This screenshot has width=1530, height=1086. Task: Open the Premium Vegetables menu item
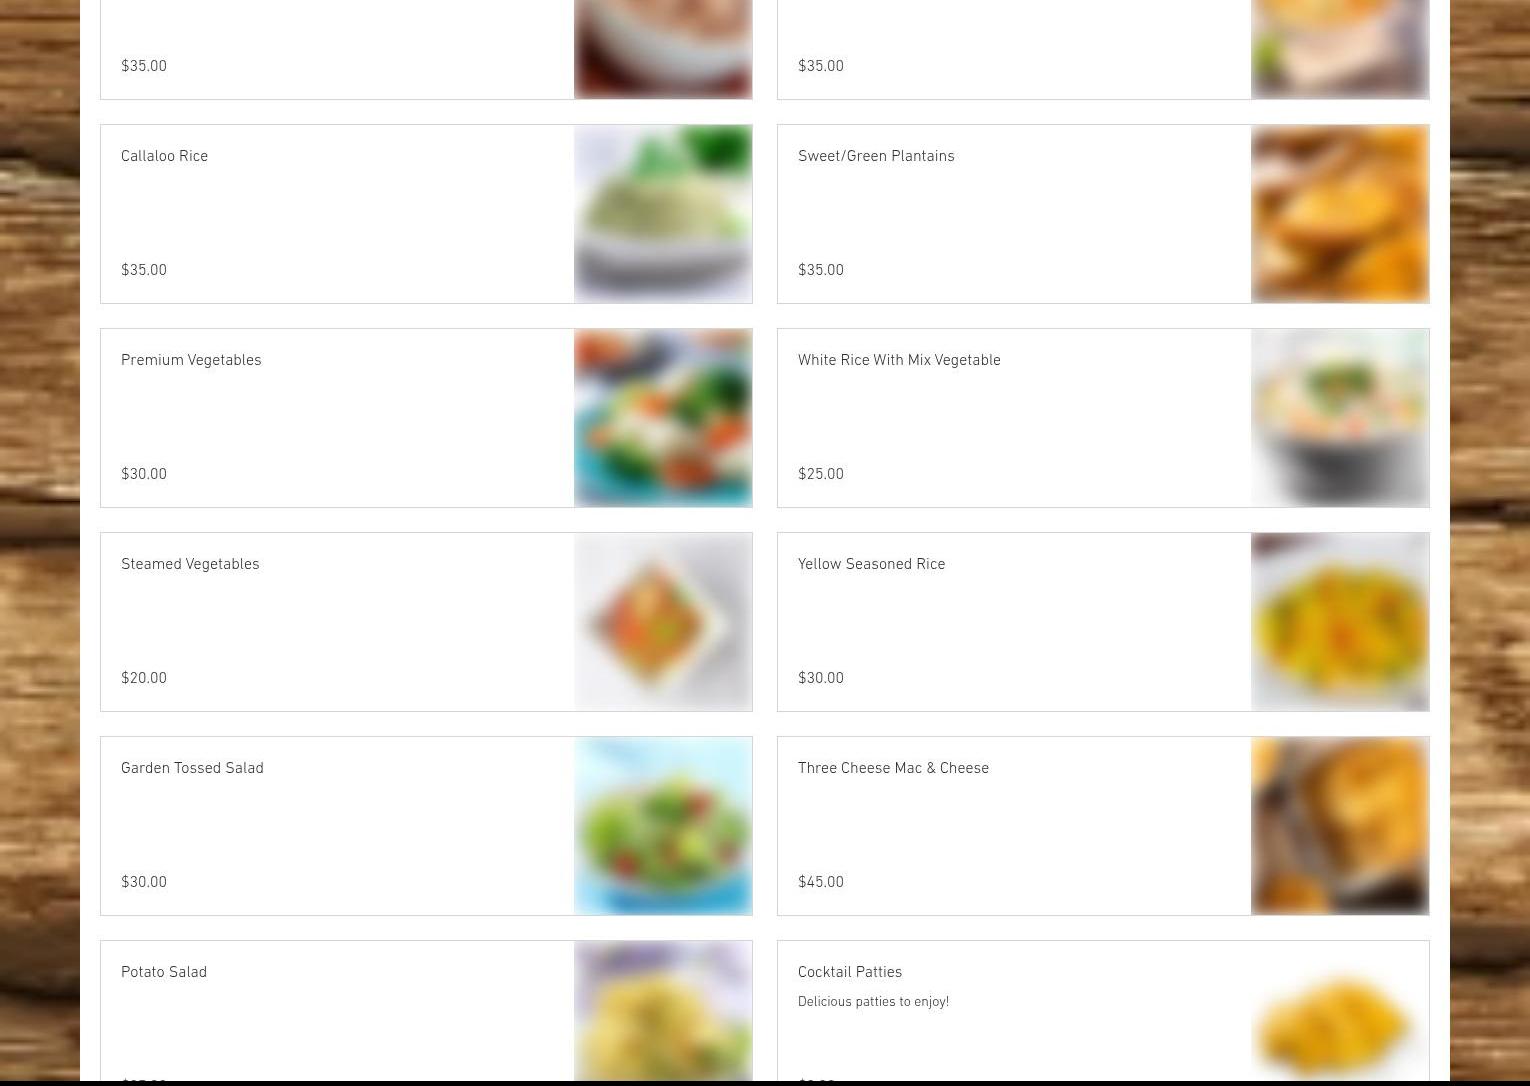coord(191,361)
